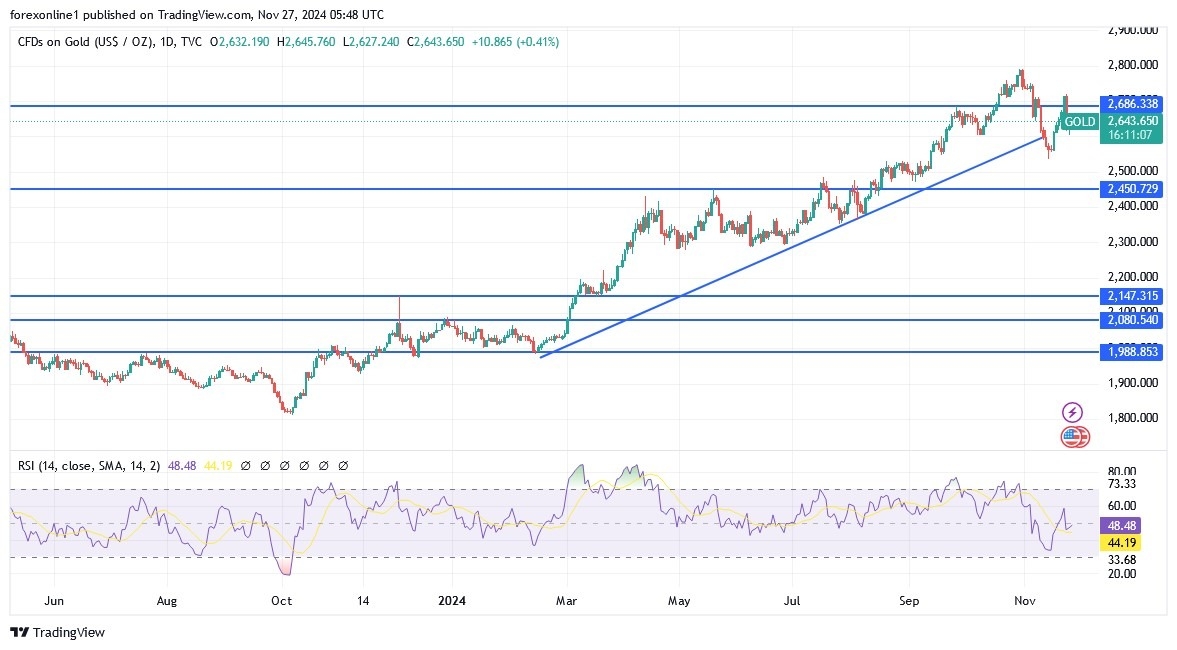
Task: Expand the 1D timeframe selector in the legend
Action: click(x=166, y=43)
